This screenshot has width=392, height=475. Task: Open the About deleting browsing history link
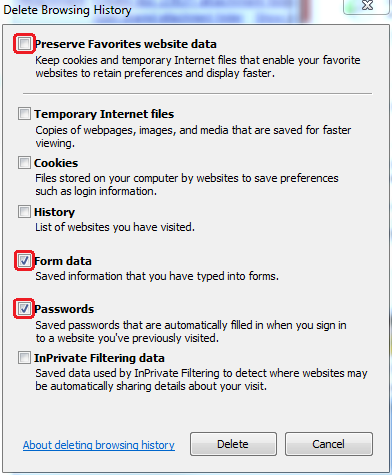pyautogui.click(x=99, y=445)
